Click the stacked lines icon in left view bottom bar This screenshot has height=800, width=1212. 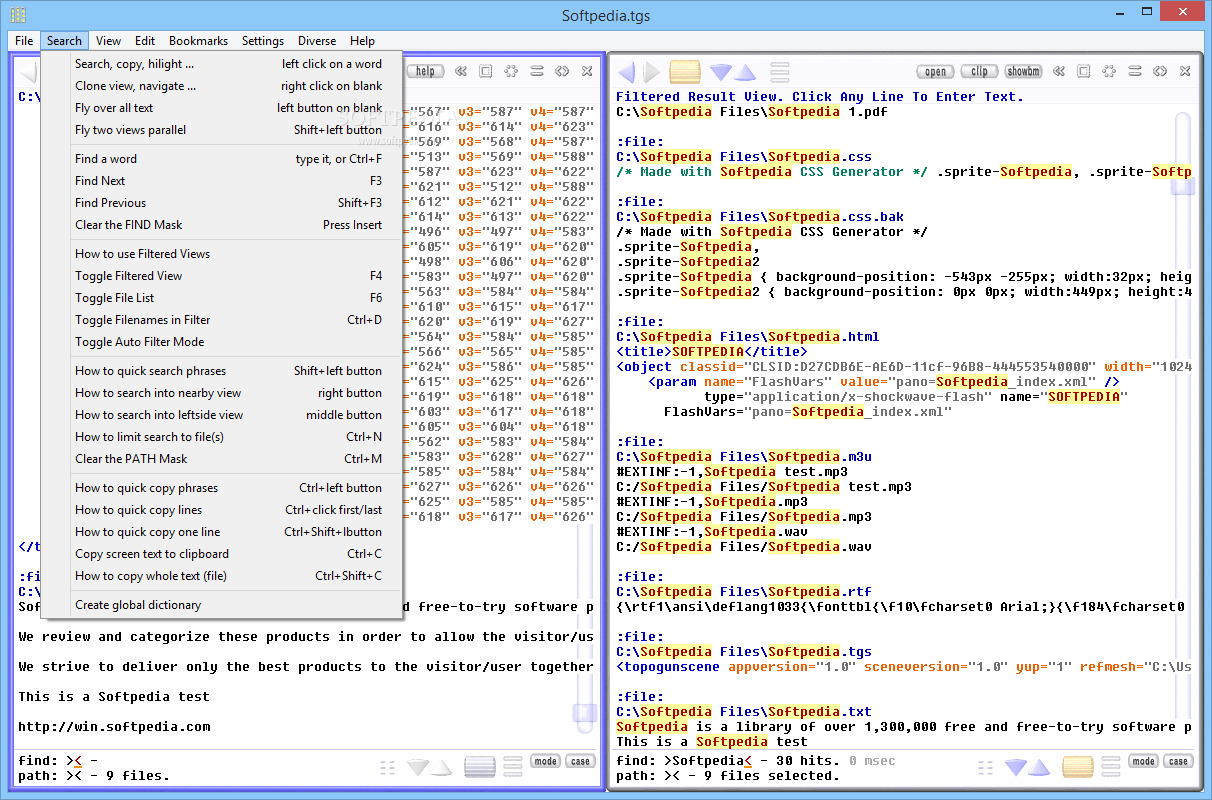point(513,767)
